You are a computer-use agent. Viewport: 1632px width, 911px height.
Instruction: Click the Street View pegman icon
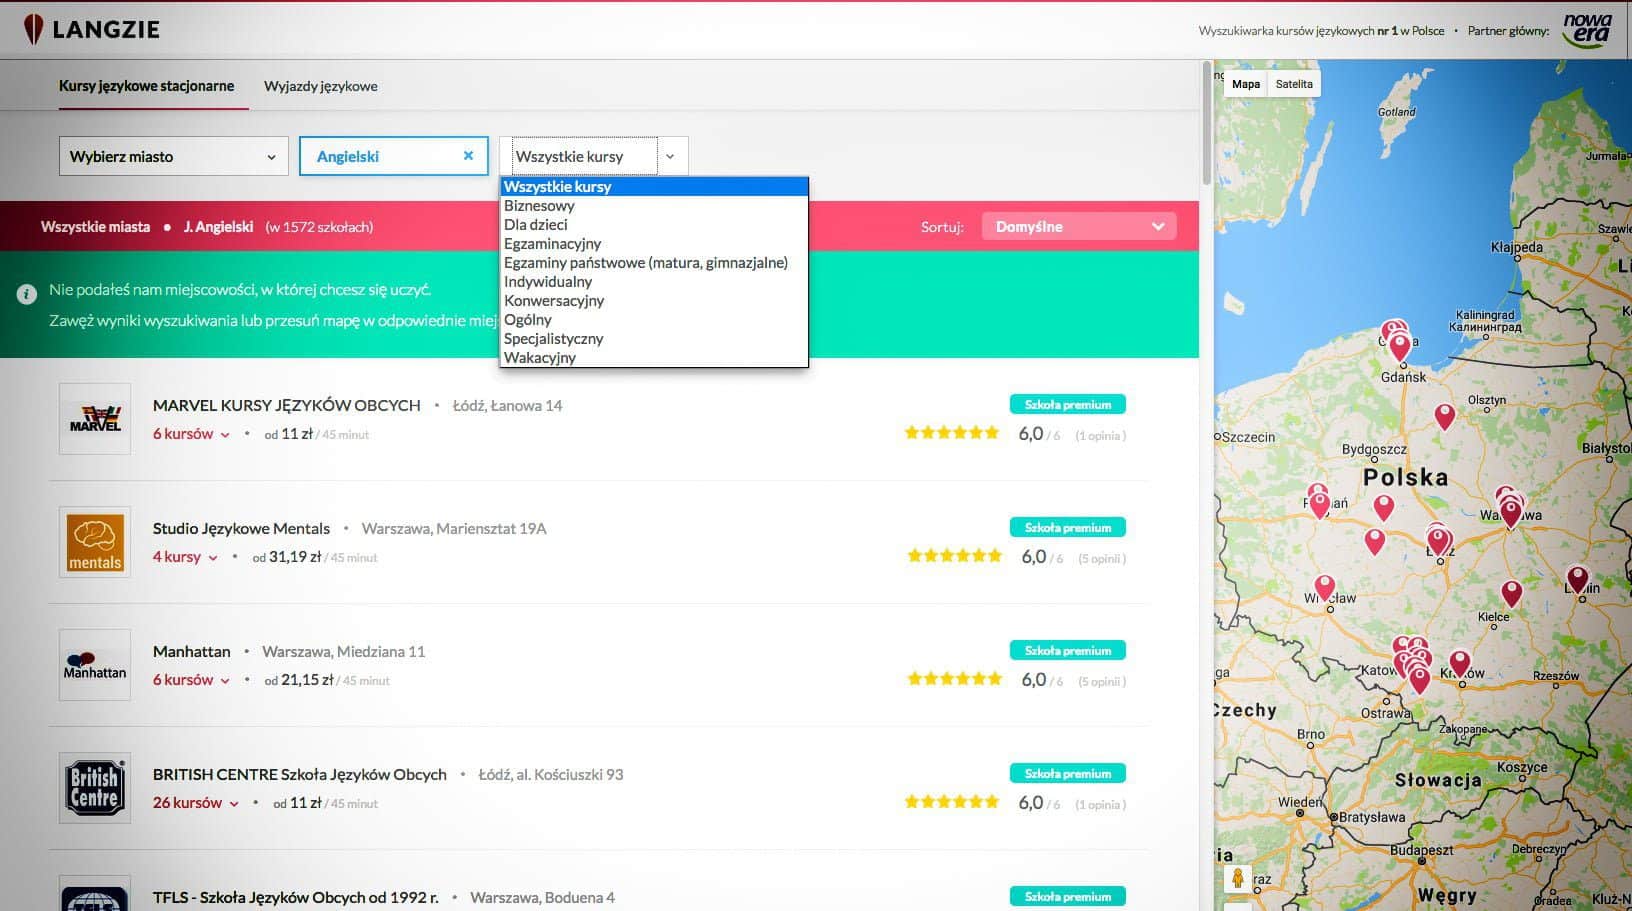(1237, 879)
